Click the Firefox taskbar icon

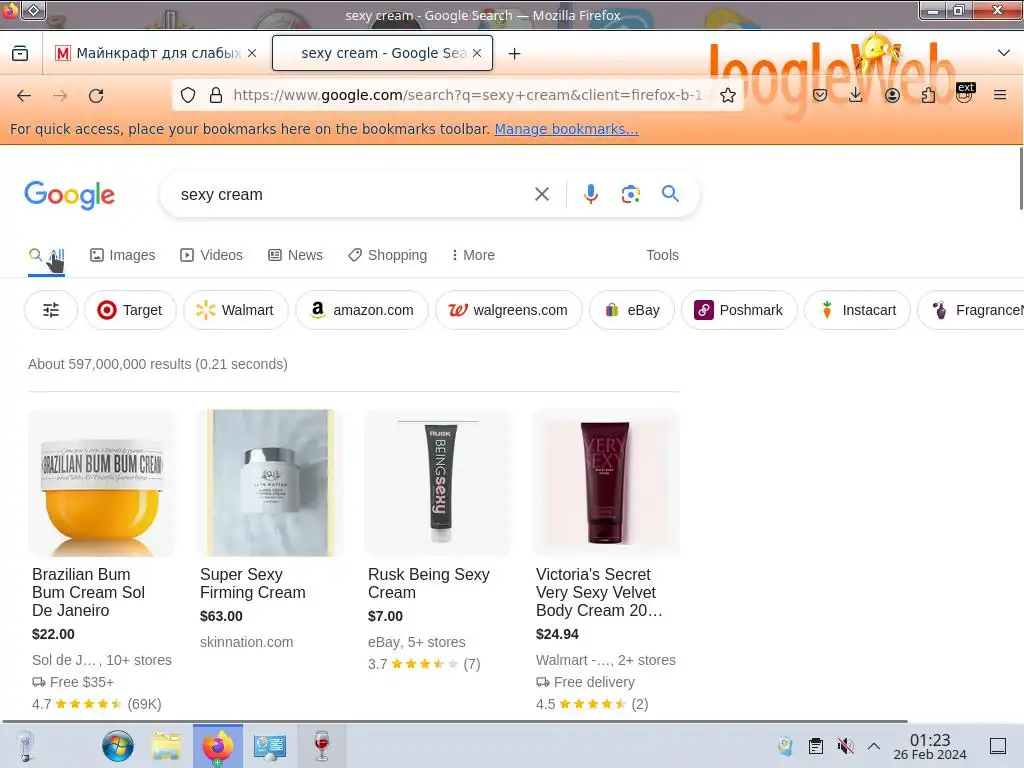point(217,746)
